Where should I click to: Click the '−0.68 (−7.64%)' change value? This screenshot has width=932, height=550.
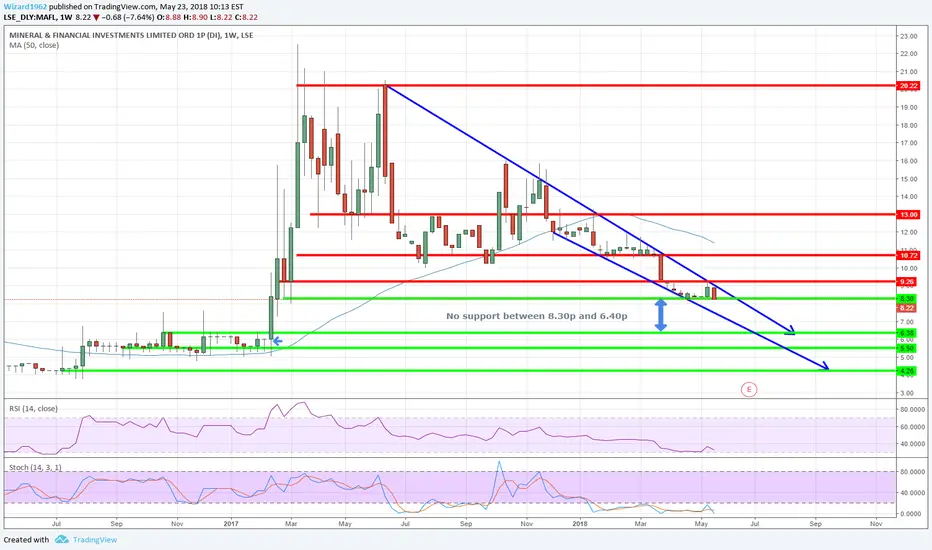coord(128,17)
